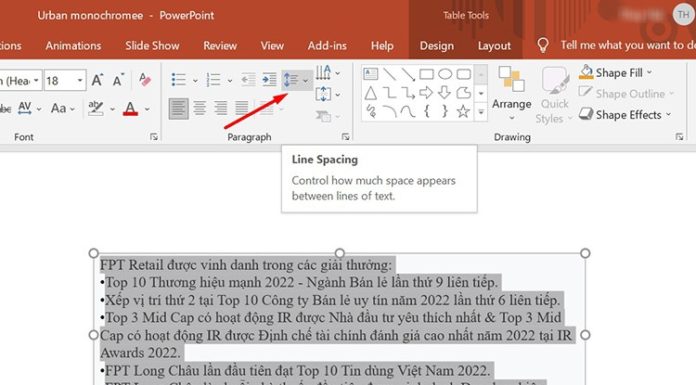Click the lightbulb Tell me icon
The image size is (696, 385).
[543, 45]
